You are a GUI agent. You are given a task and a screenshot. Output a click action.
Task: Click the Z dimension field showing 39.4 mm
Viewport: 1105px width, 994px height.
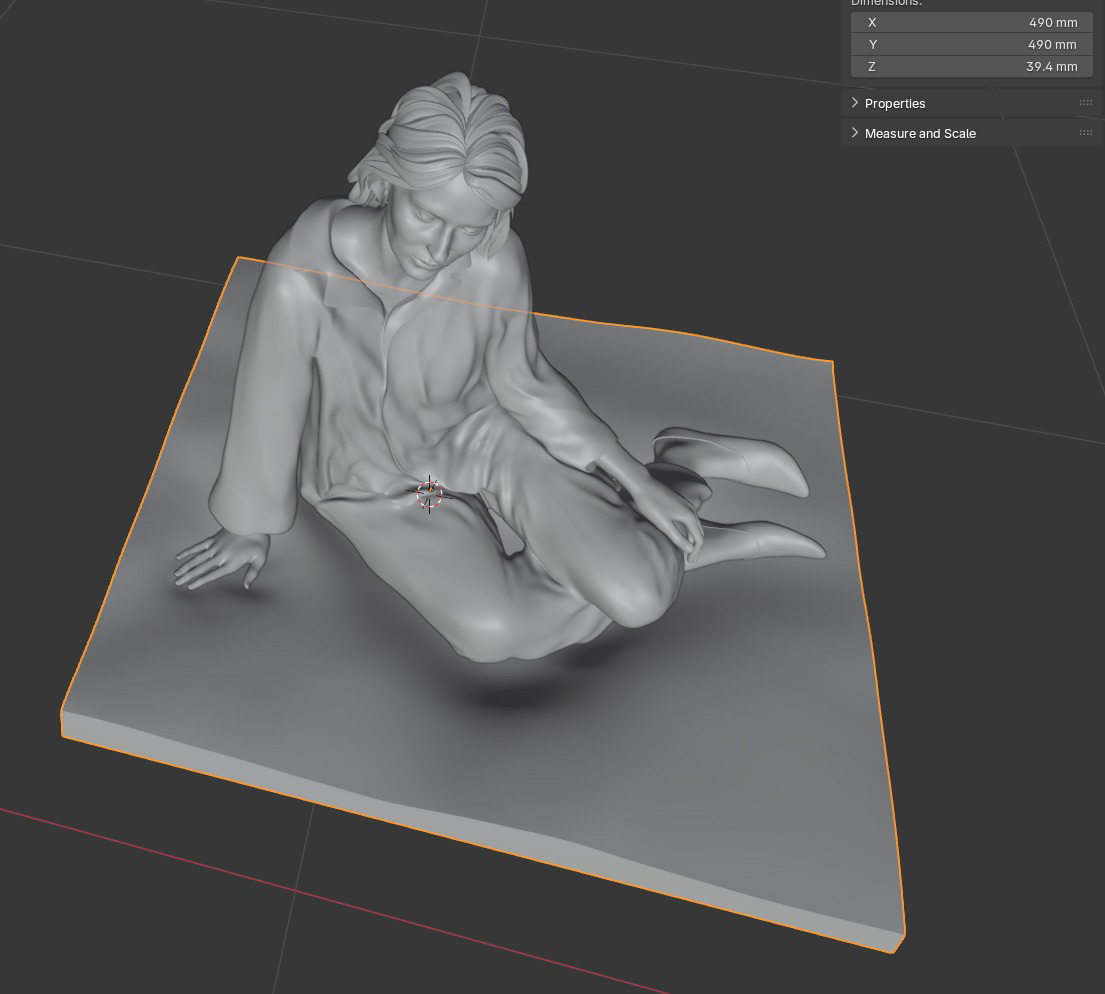(x=972, y=66)
